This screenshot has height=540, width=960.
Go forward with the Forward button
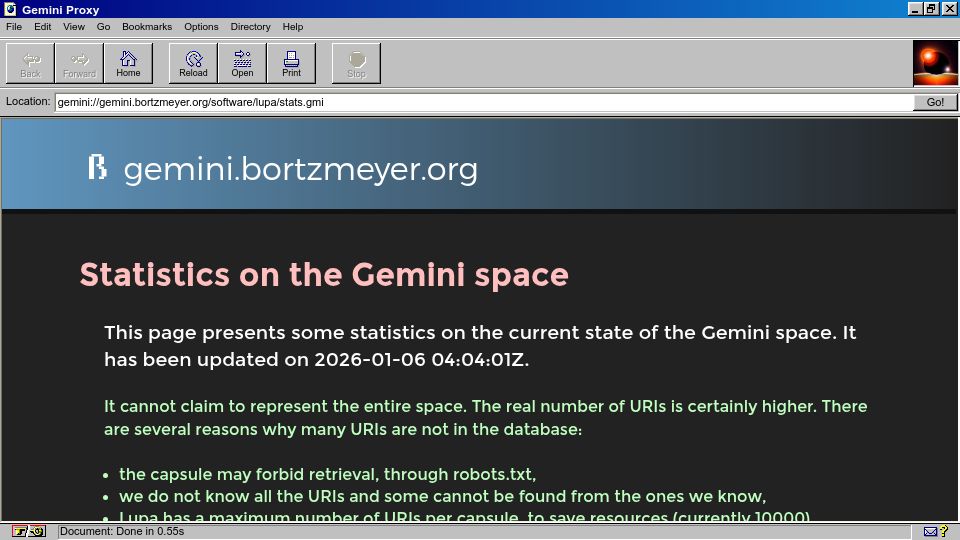[80, 63]
